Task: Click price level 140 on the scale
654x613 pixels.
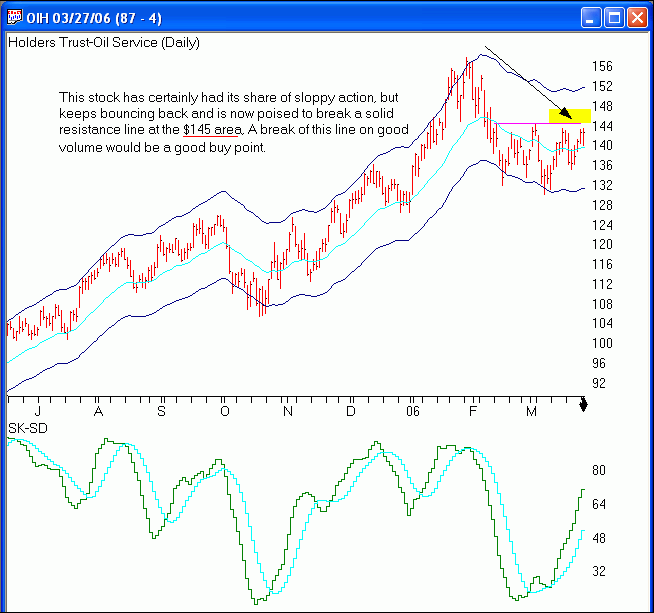Action: [602, 146]
